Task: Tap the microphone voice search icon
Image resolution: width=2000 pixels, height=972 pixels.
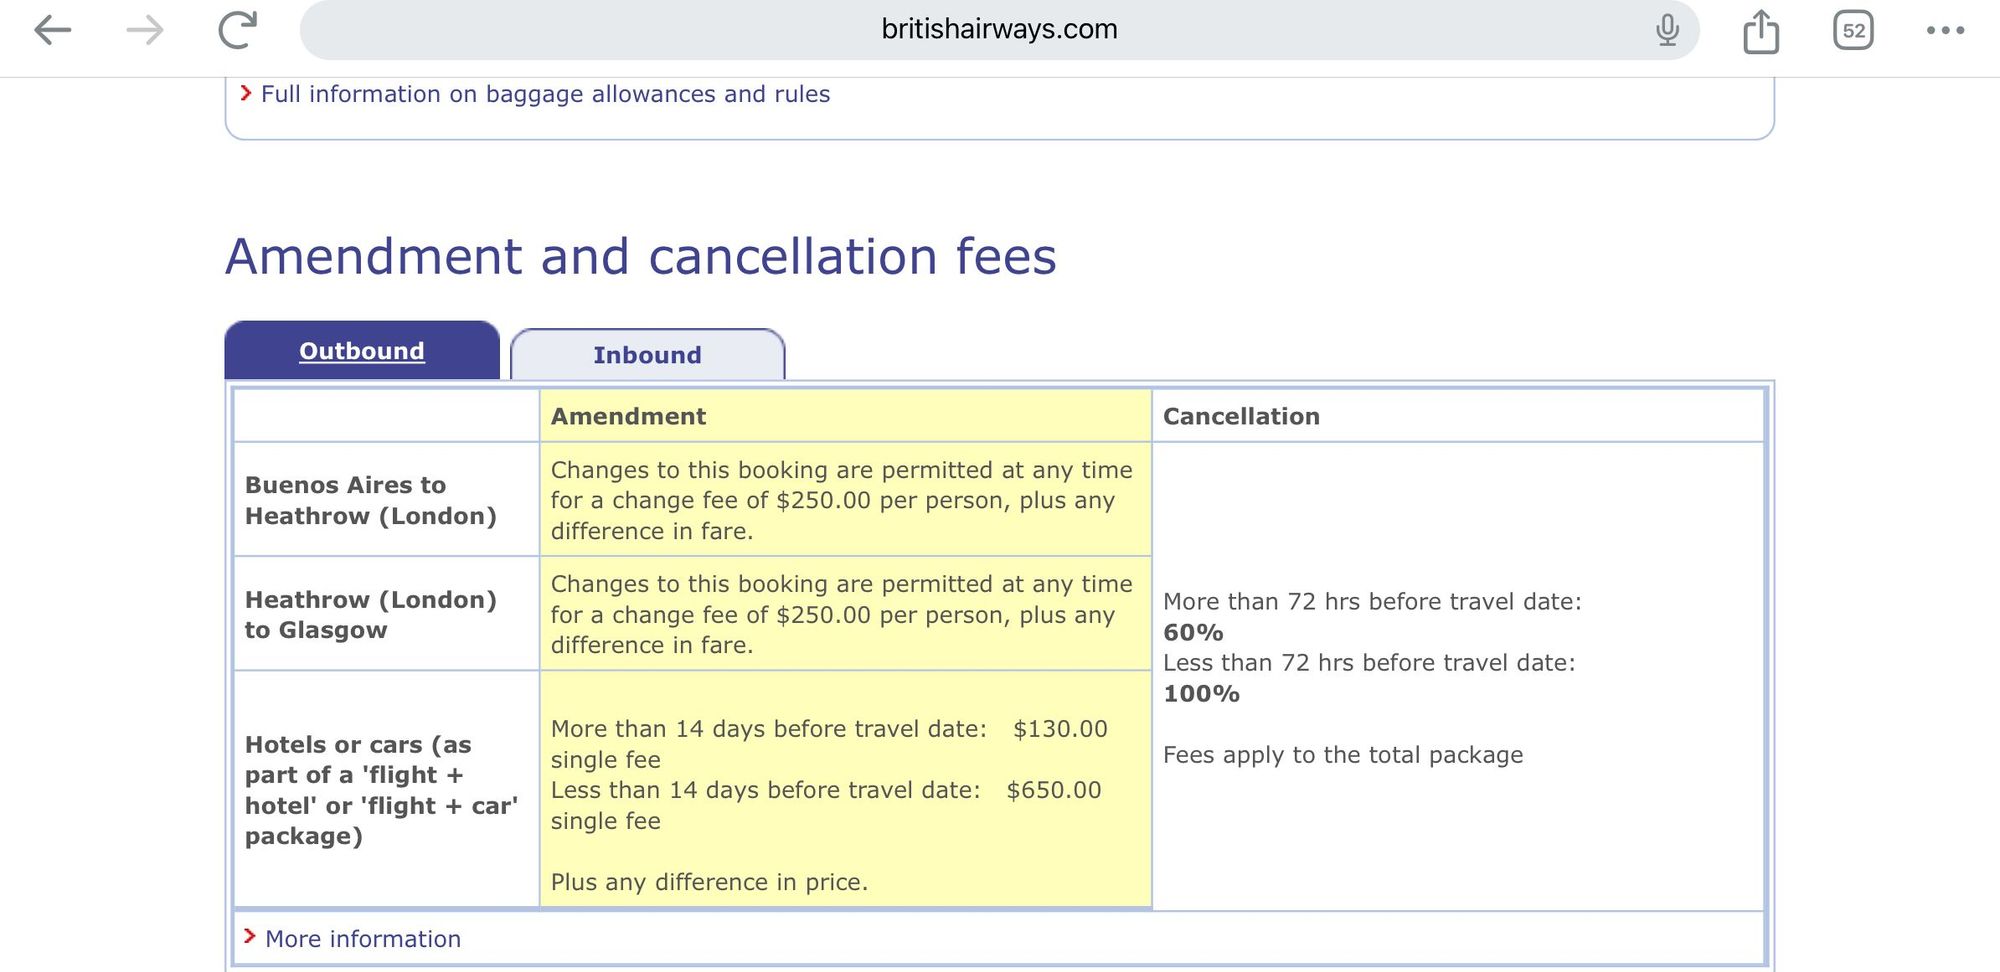Action: point(1667,30)
